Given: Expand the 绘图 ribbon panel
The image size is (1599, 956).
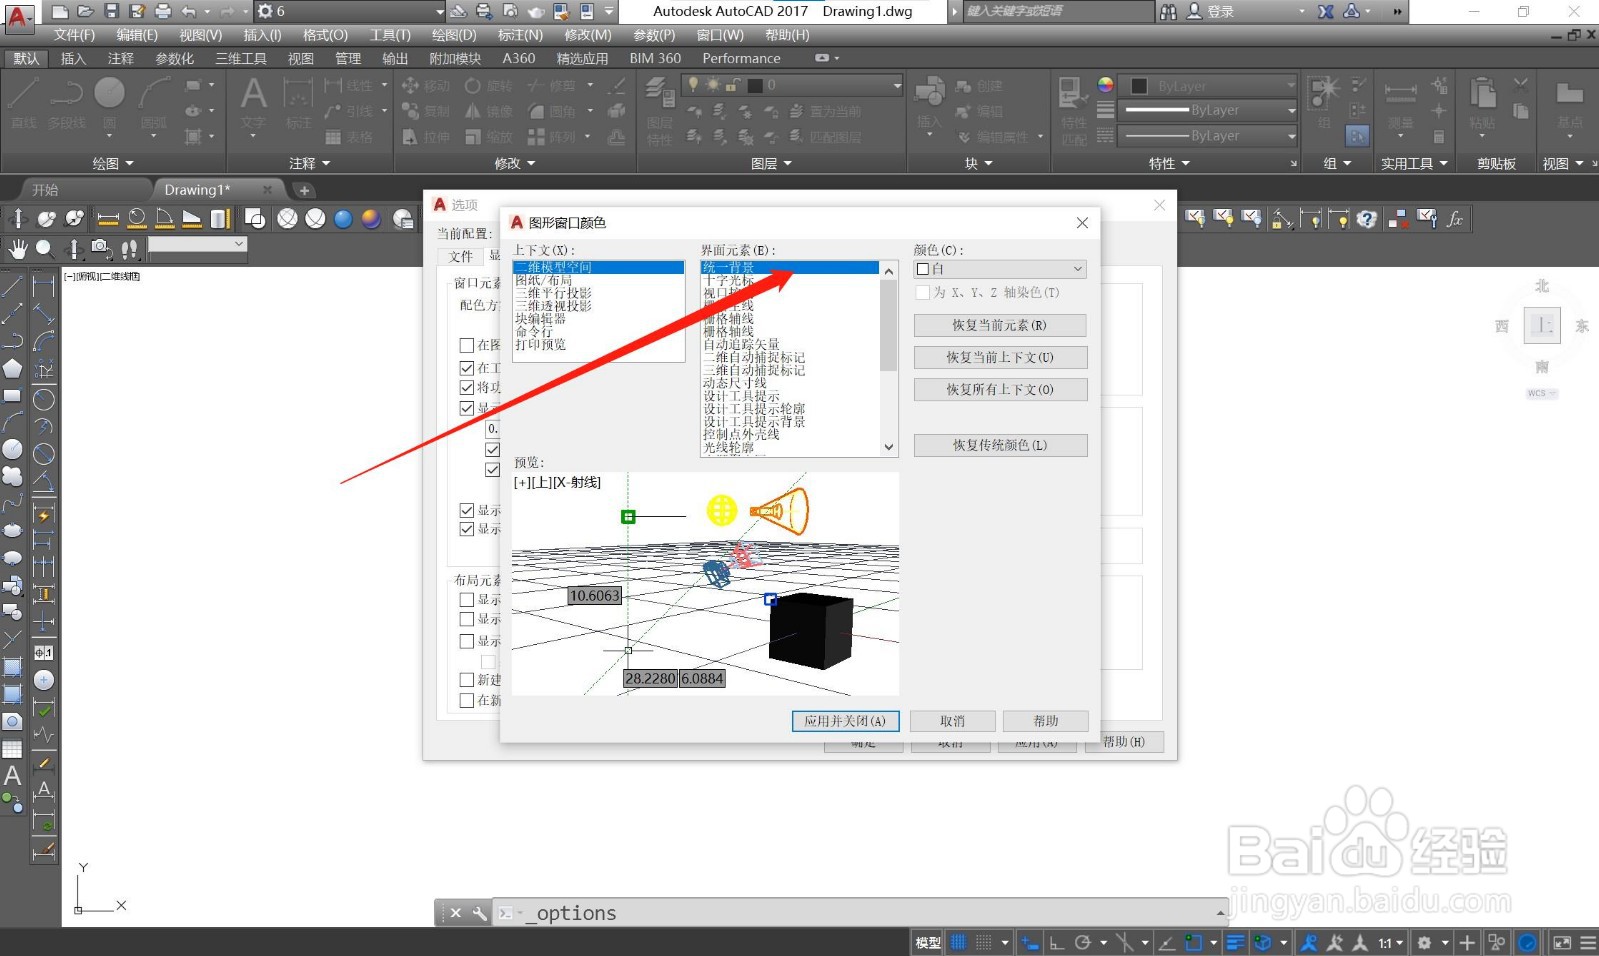Looking at the screenshot, I should 113,163.
